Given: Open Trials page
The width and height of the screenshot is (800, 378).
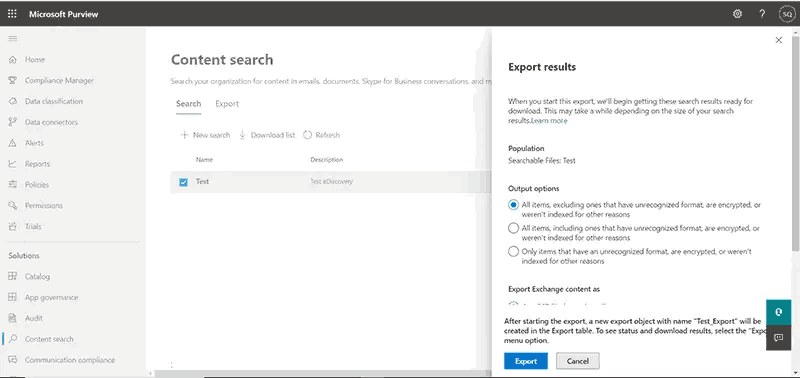Looking at the screenshot, I should click(33, 226).
